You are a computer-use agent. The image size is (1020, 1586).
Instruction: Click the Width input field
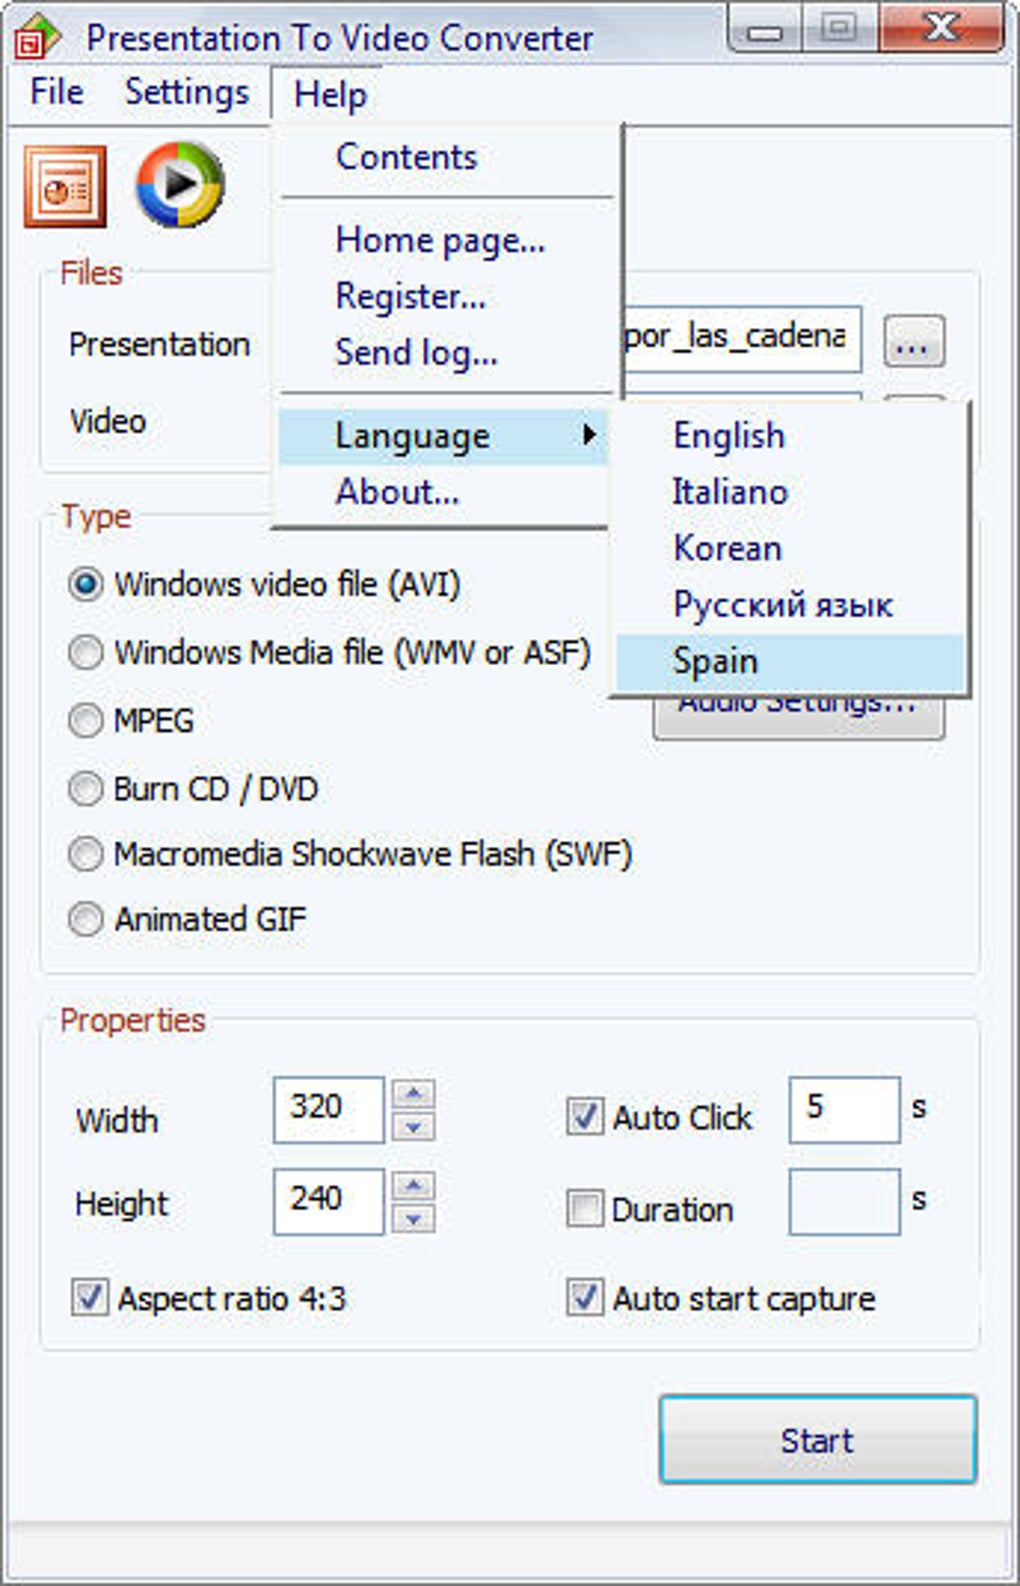click(x=329, y=1110)
